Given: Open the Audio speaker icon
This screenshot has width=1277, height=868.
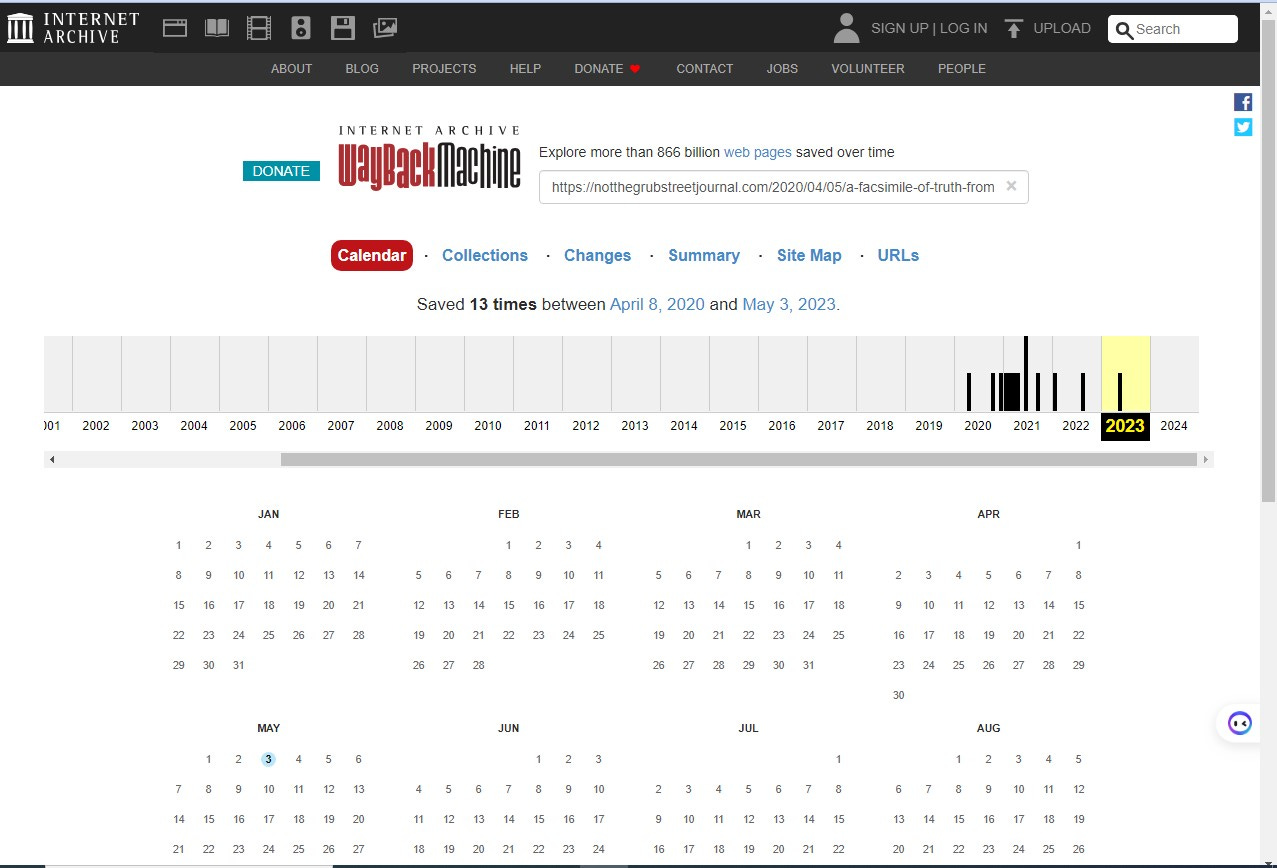Looking at the screenshot, I should tap(301, 29).
